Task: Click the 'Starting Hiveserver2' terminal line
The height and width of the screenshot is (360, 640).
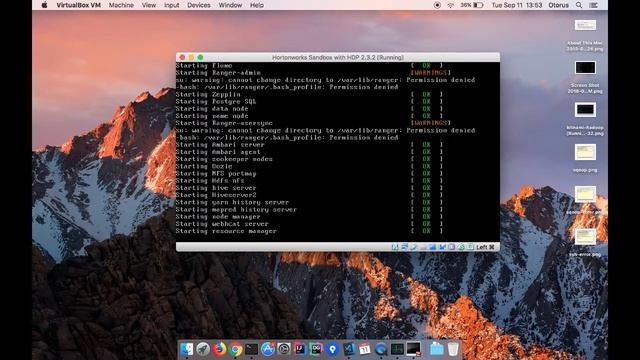Action: point(216,195)
